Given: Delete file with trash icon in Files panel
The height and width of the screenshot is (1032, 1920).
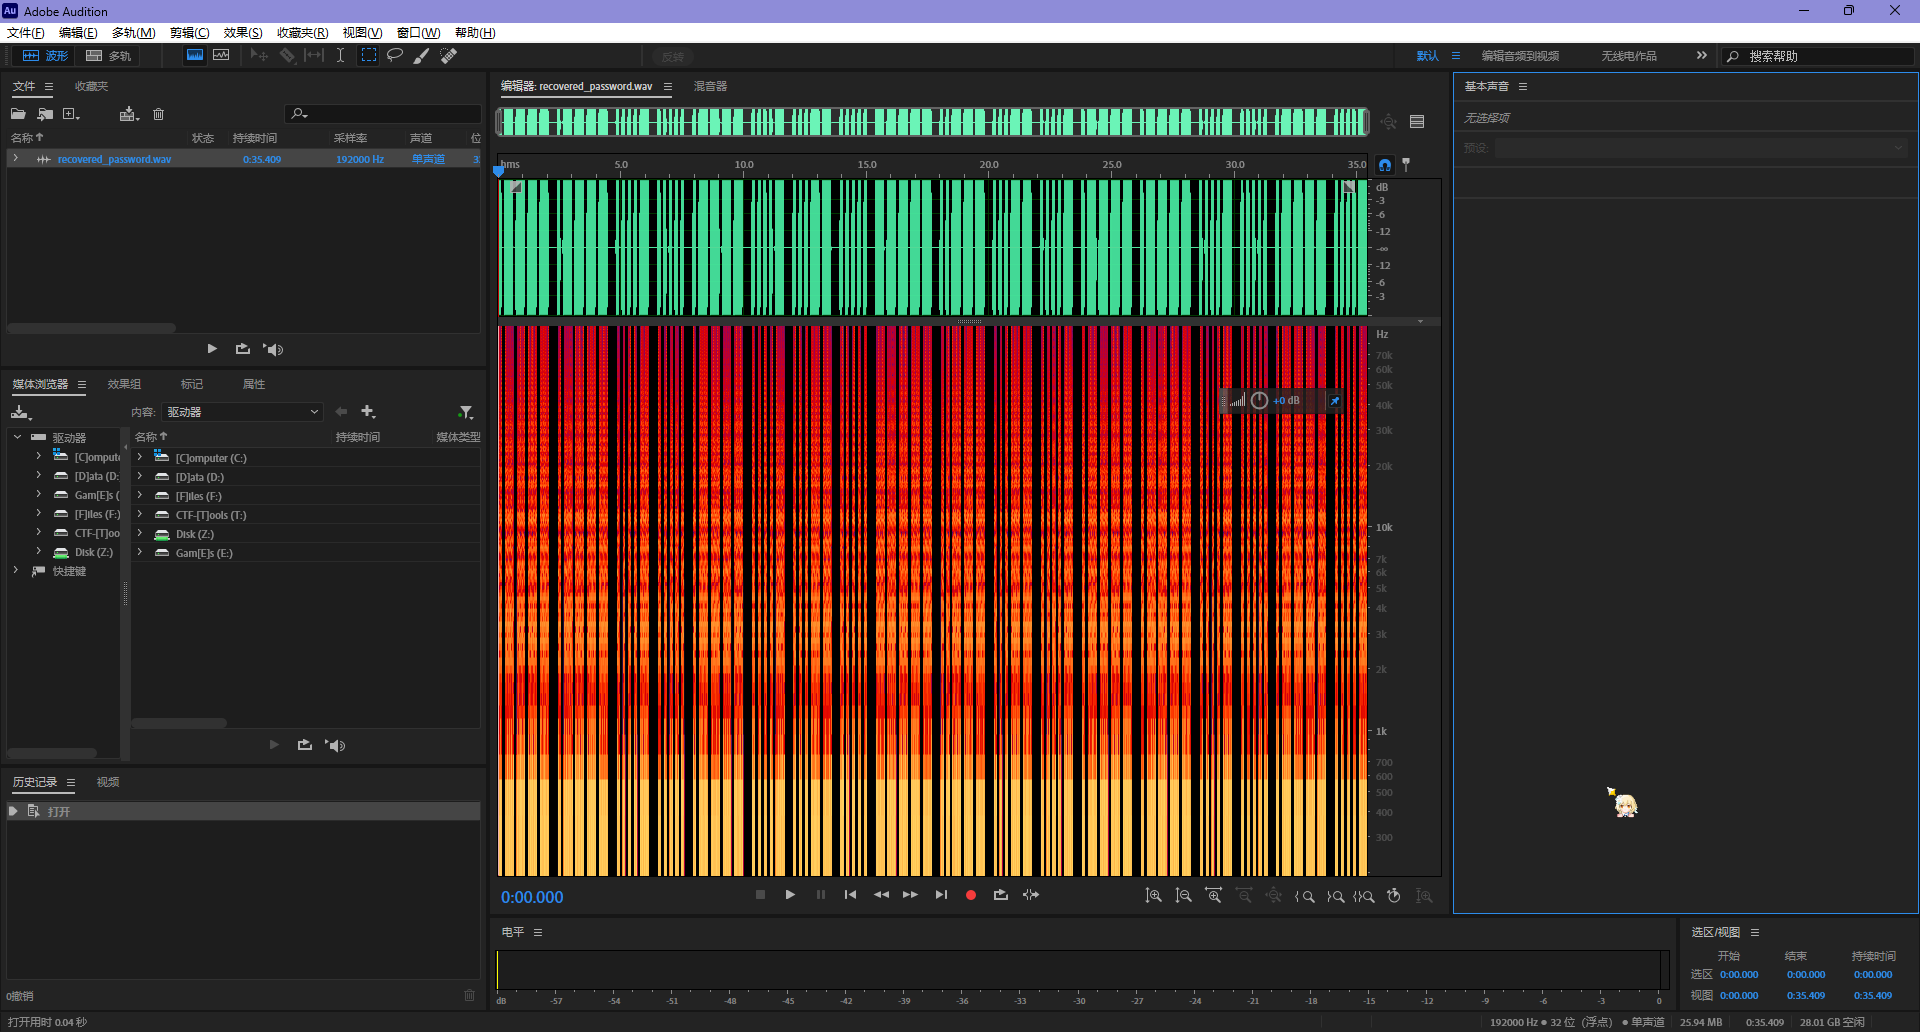Looking at the screenshot, I should tap(158, 114).
